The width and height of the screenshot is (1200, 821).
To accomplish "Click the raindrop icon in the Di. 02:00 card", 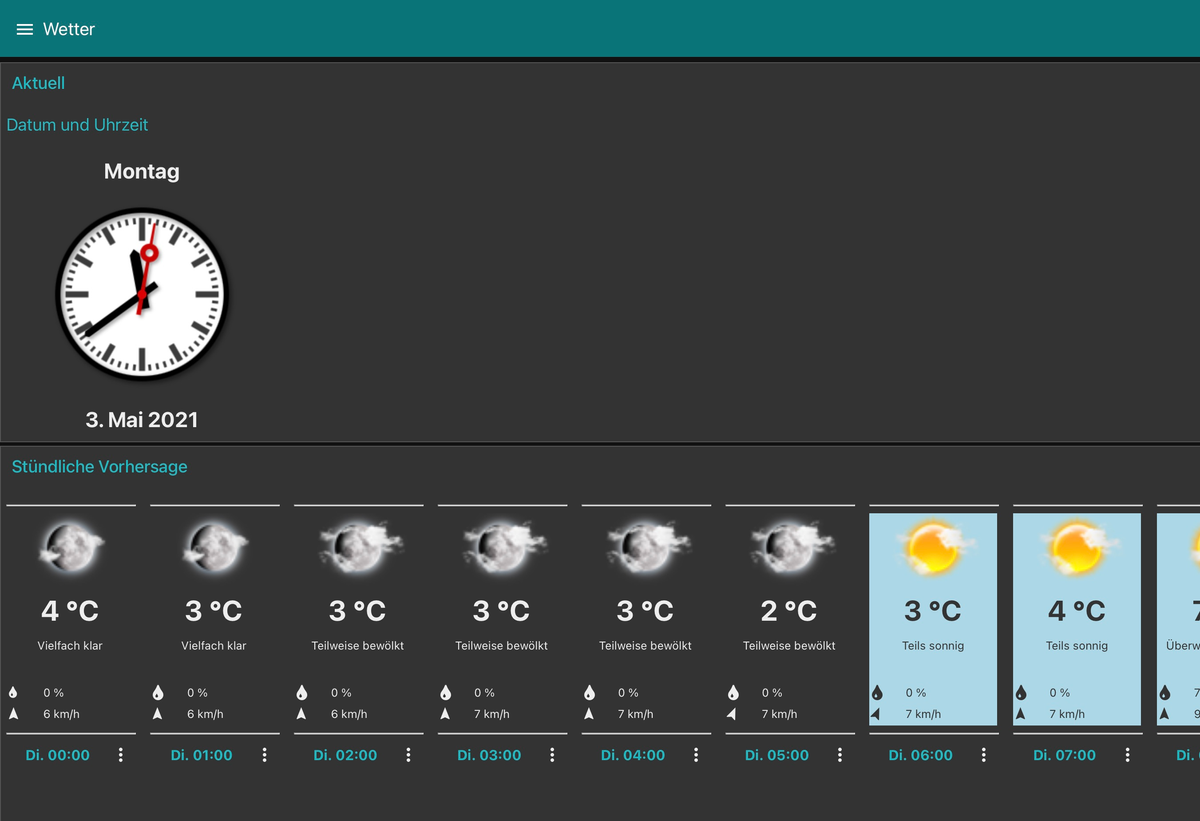I will click(301, 692).
